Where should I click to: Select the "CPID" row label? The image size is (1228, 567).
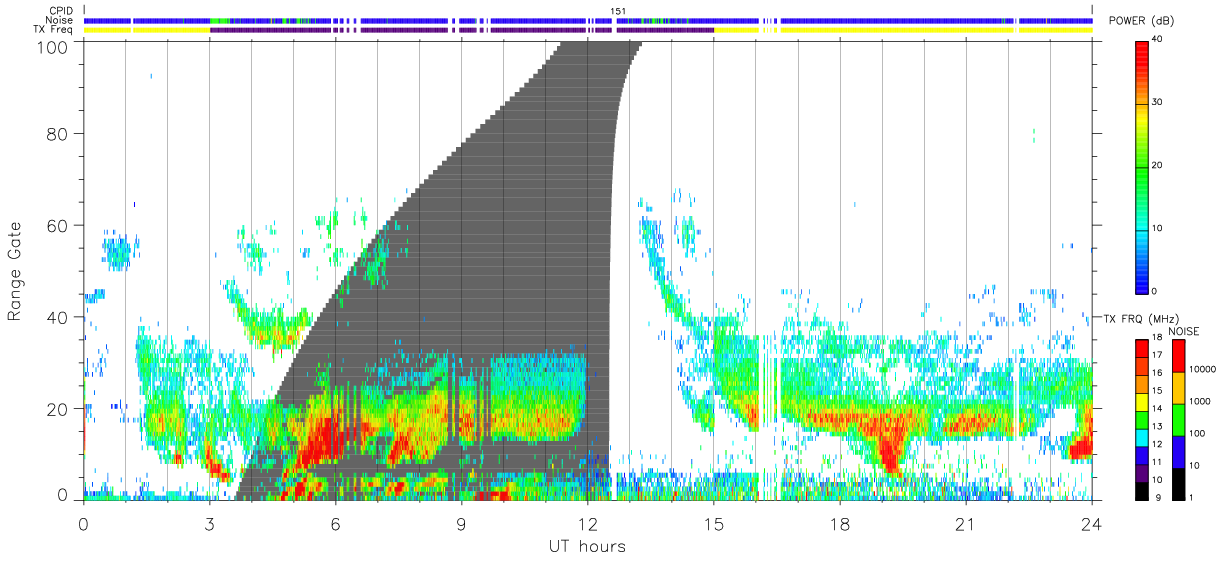click(x=62, y=11)
